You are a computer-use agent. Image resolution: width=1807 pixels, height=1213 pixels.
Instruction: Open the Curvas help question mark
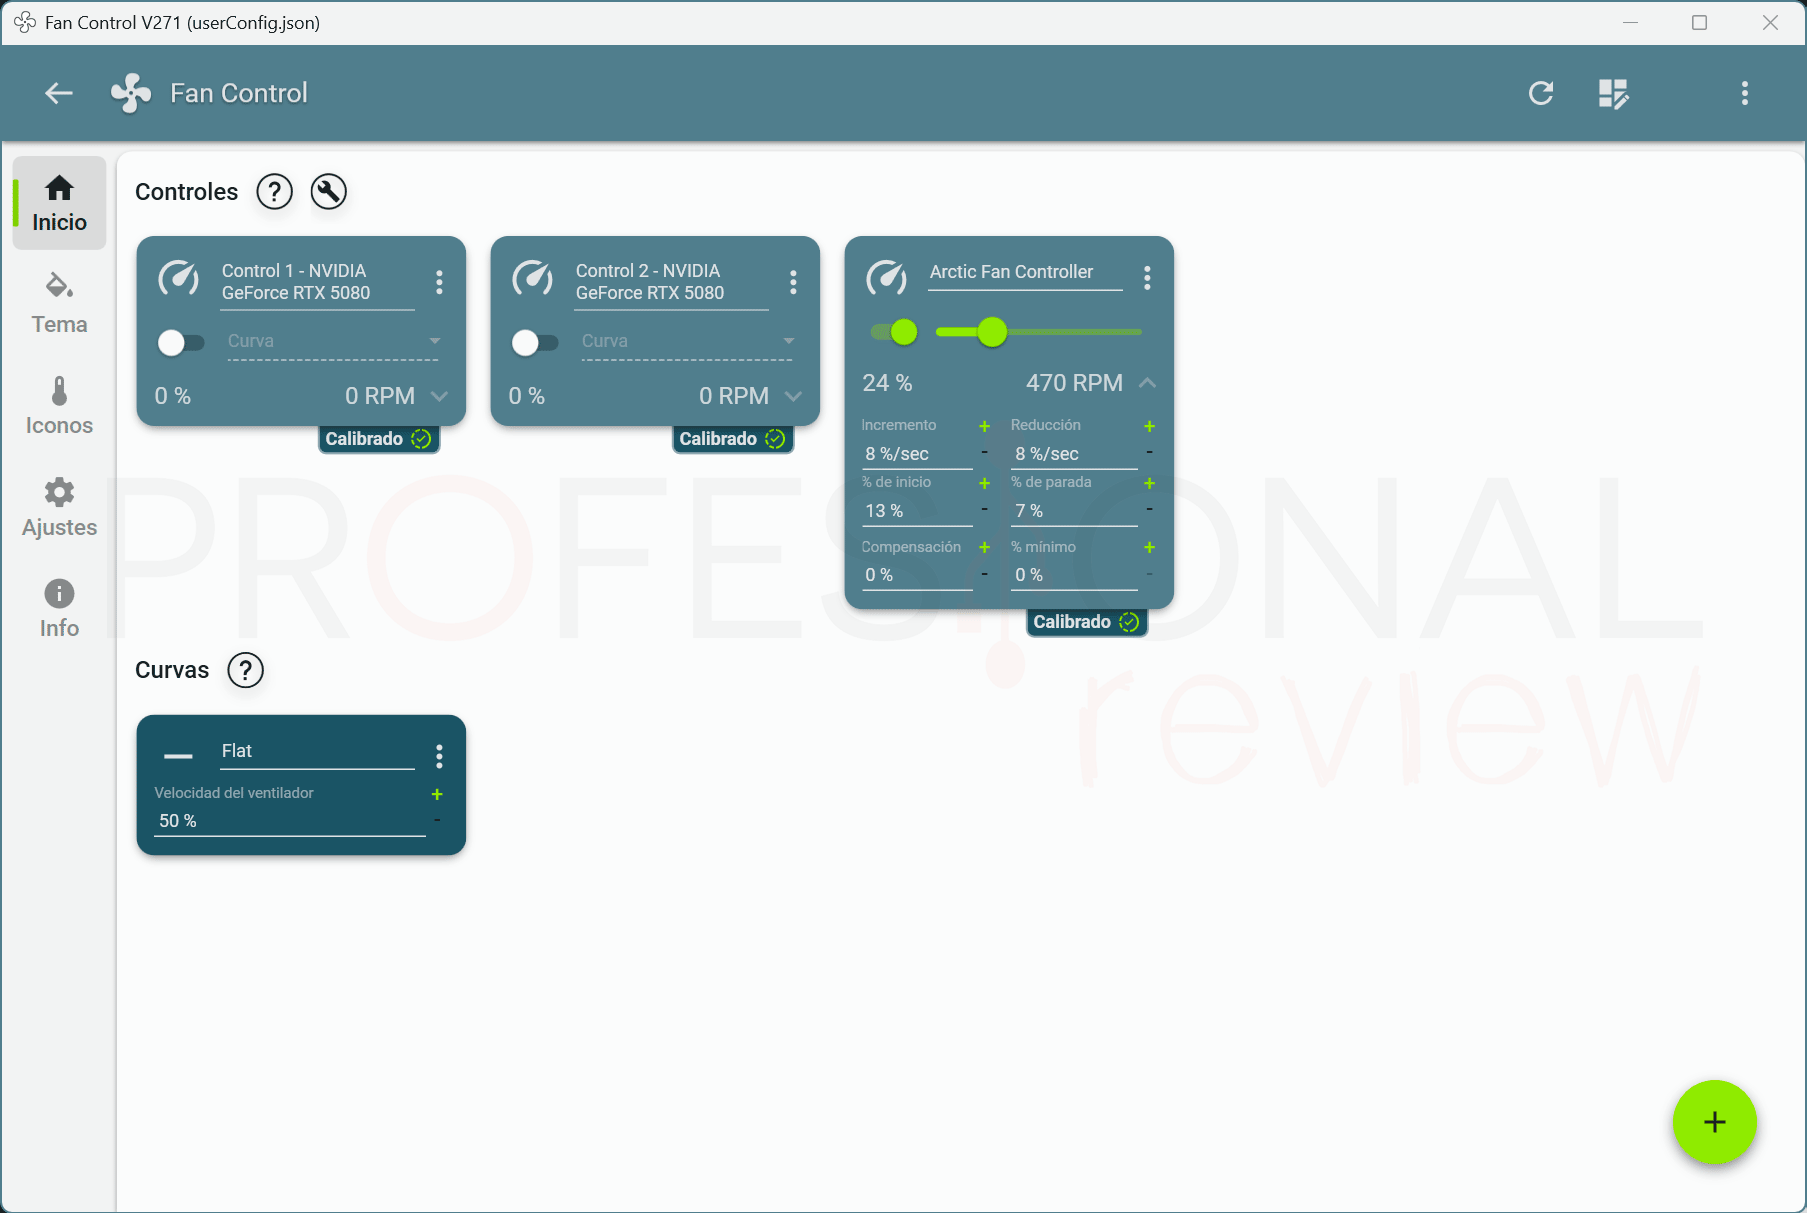click(x=245, y=670)
